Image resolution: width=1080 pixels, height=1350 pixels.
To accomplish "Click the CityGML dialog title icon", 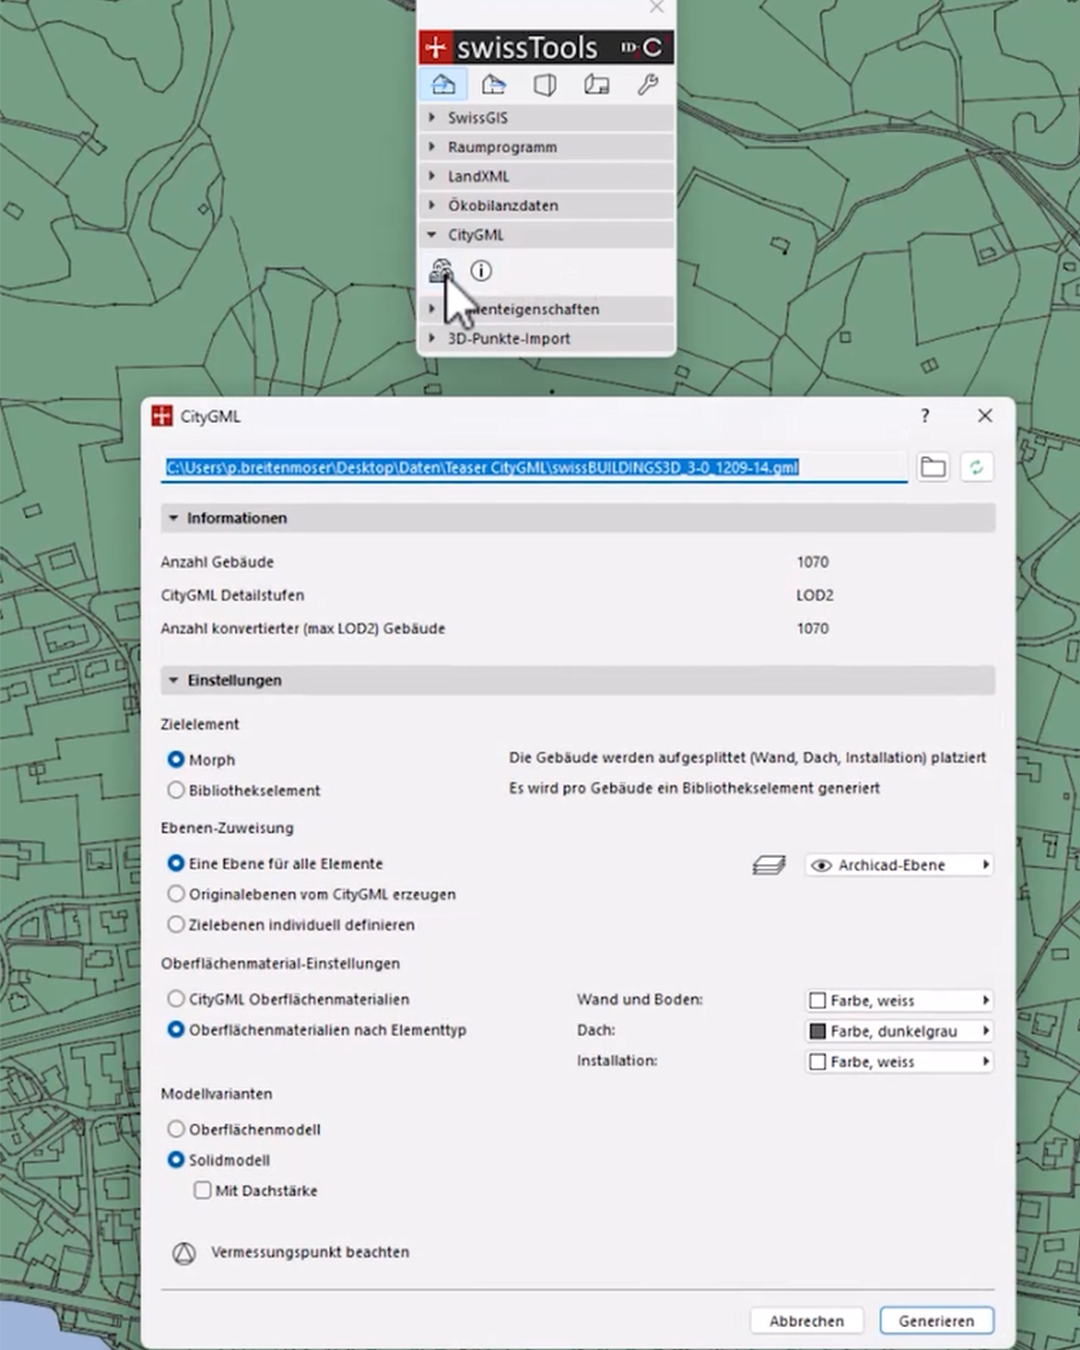I will pos(162,416).
